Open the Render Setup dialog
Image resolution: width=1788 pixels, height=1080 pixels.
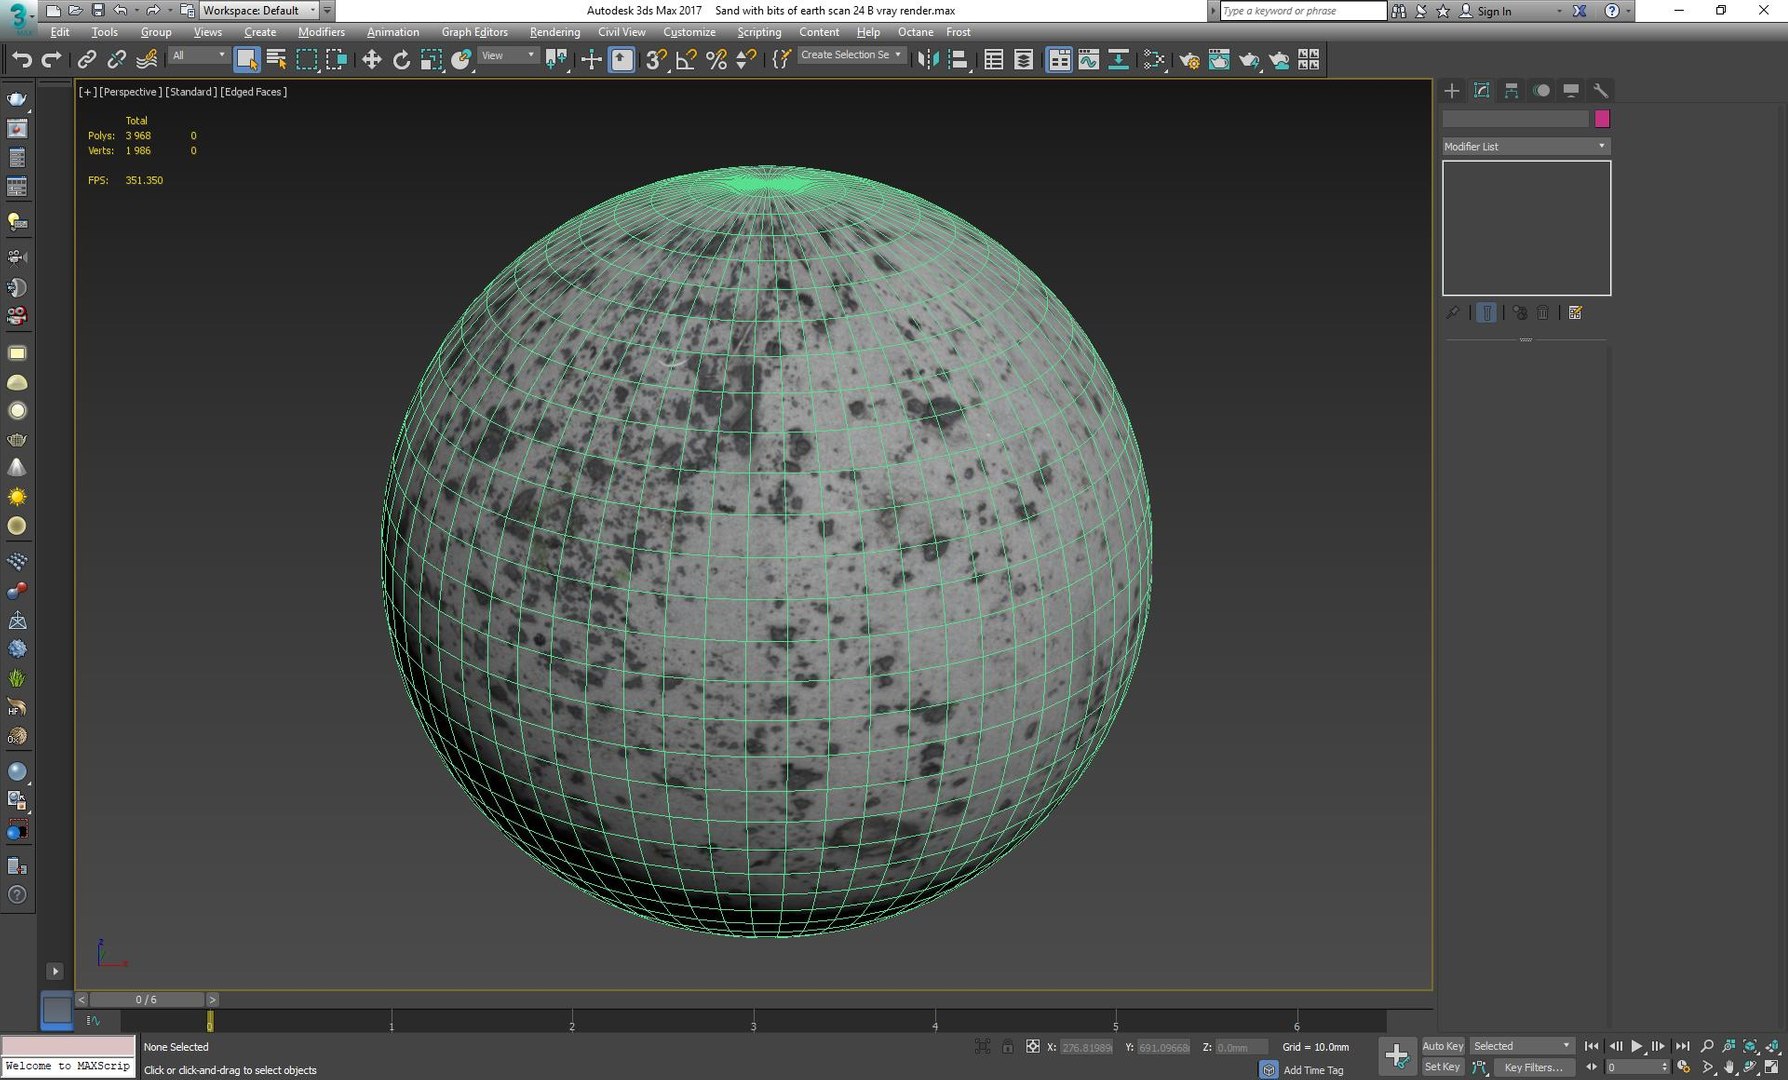pos(1189,60)
